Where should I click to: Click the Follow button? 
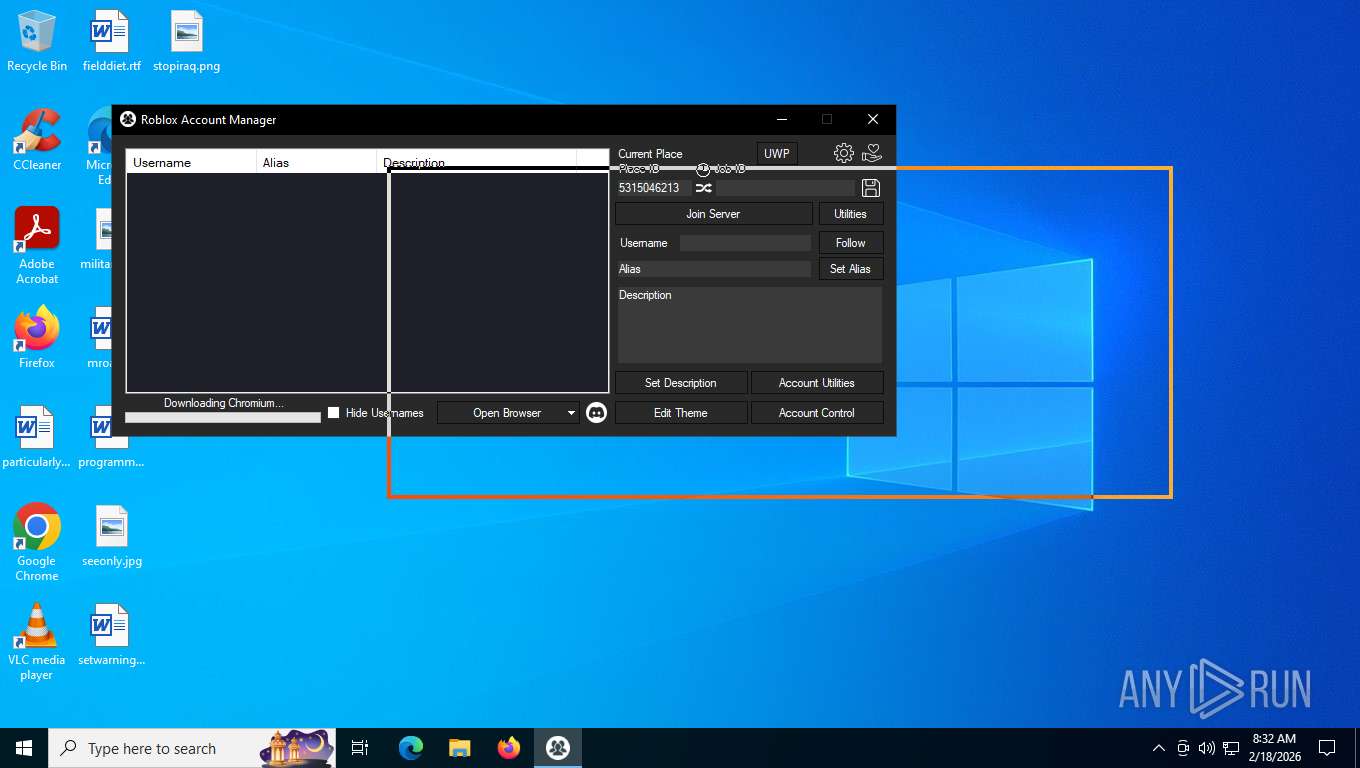(851, 243)
